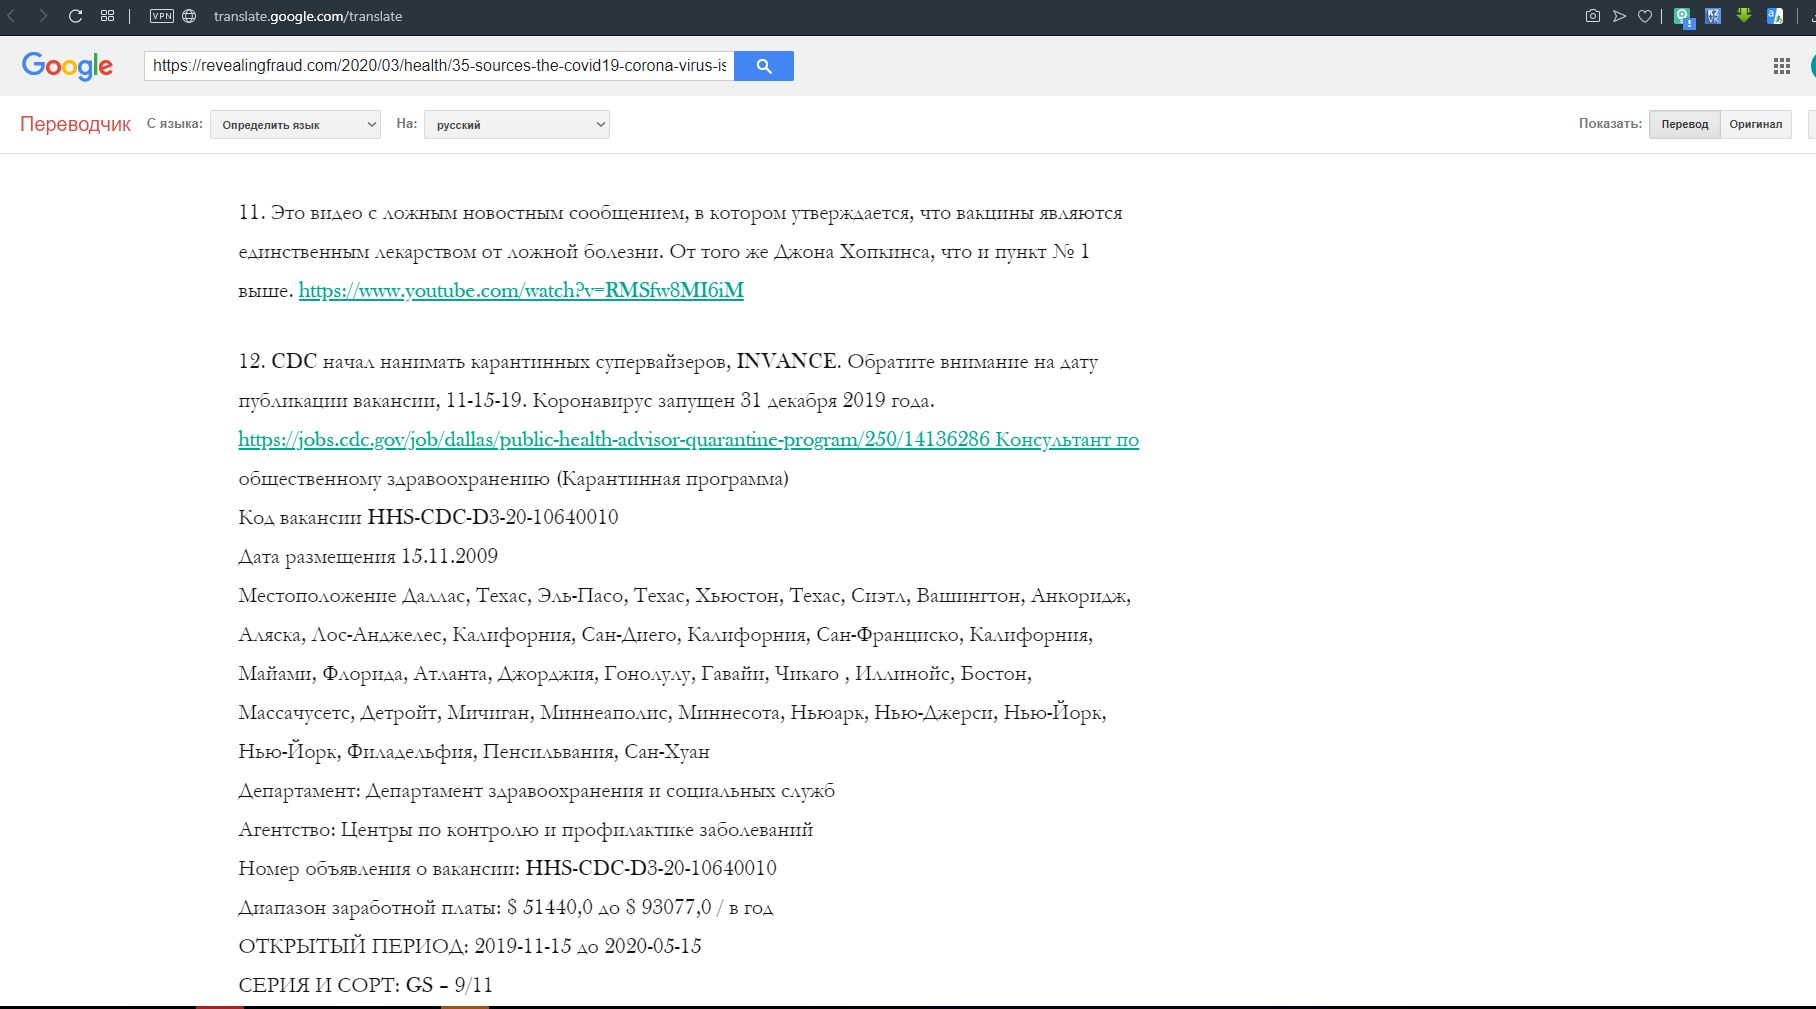Open site information globe icon

[x=190, y=16]
